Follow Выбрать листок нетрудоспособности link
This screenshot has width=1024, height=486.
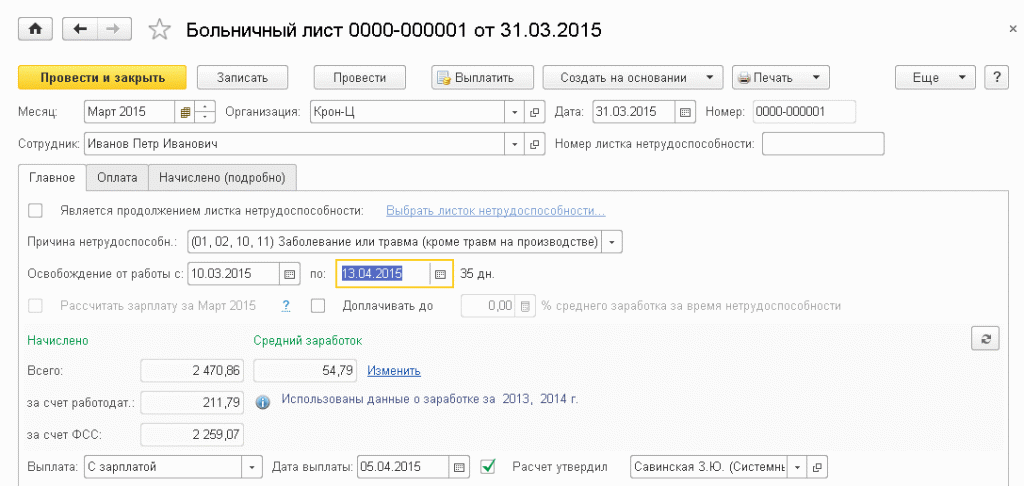pyautogui.click(x=496, y=211)
